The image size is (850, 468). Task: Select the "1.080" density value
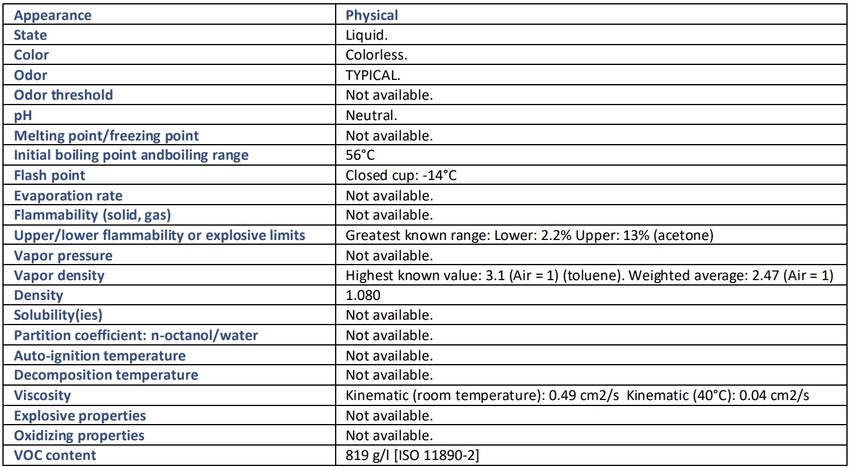click(x=363, y=295)
